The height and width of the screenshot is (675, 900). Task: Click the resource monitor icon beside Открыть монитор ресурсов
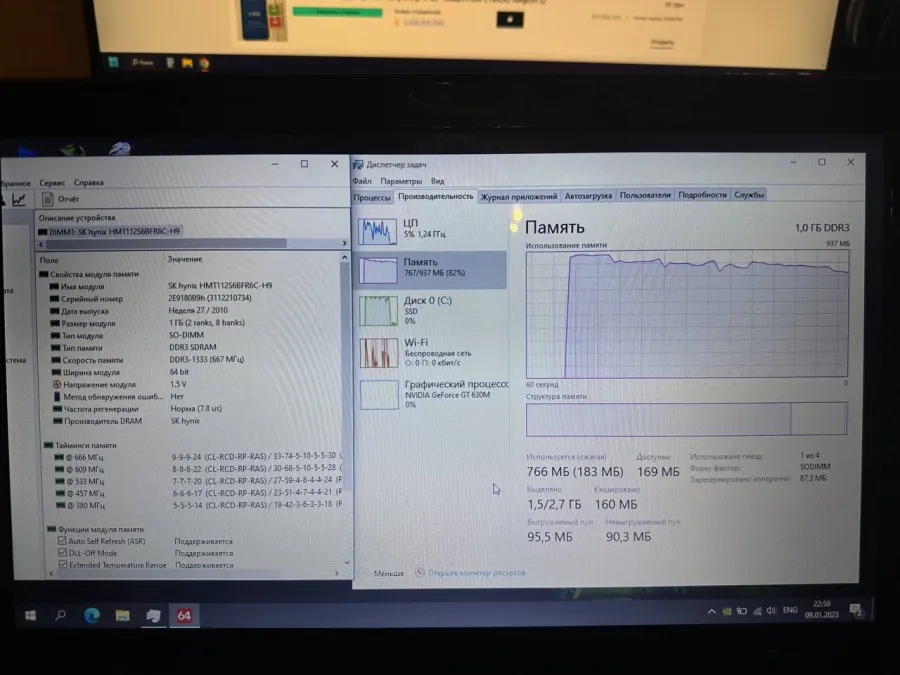(420, 572)
